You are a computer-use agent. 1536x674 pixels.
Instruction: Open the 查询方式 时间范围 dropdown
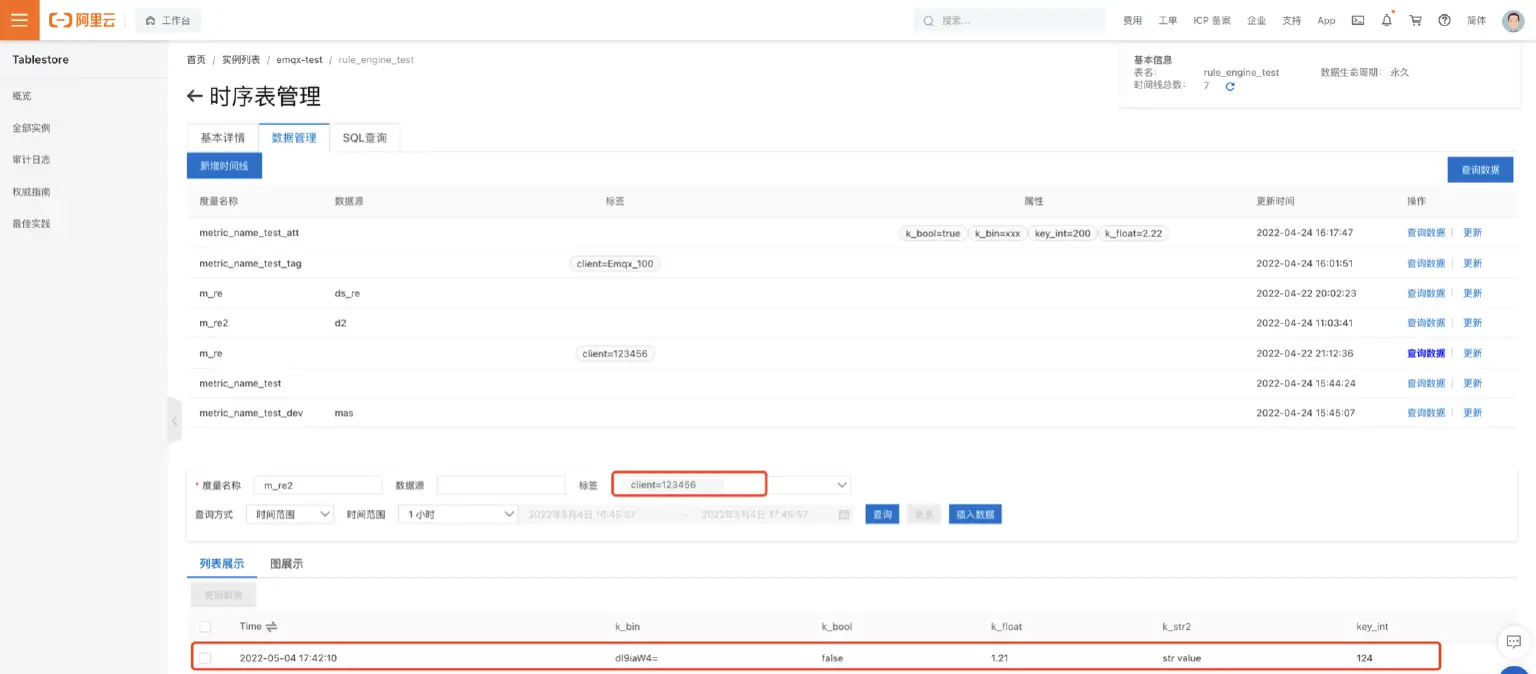click(292, 514)
